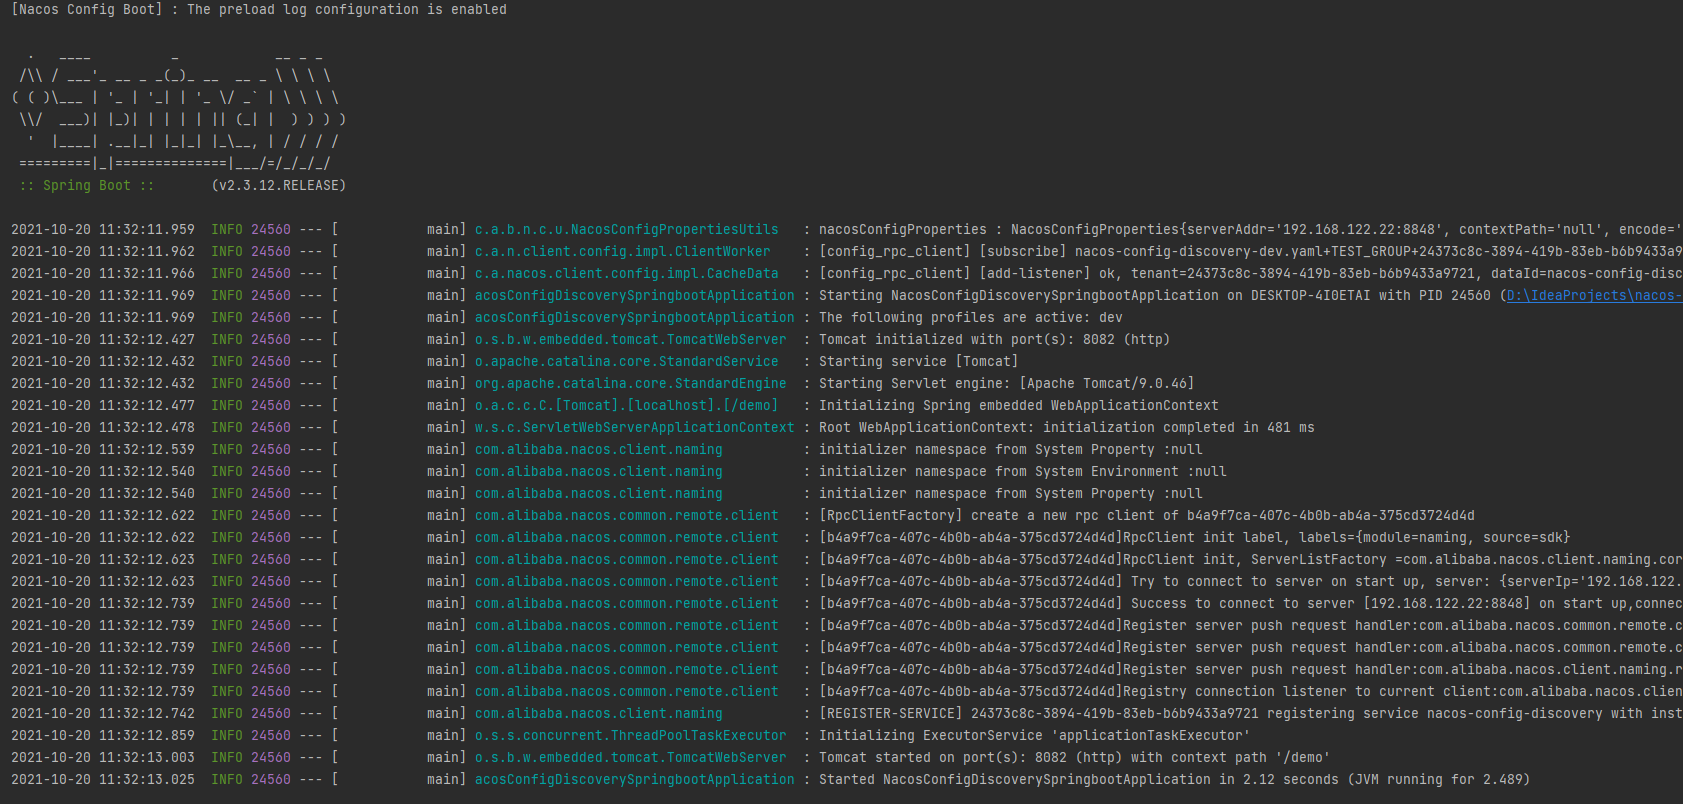Open the D:\IdeaProjects\nacos- file path link
This screenshot has width=1683, height=804.
pyautogui.click(x=1595, y=295)
